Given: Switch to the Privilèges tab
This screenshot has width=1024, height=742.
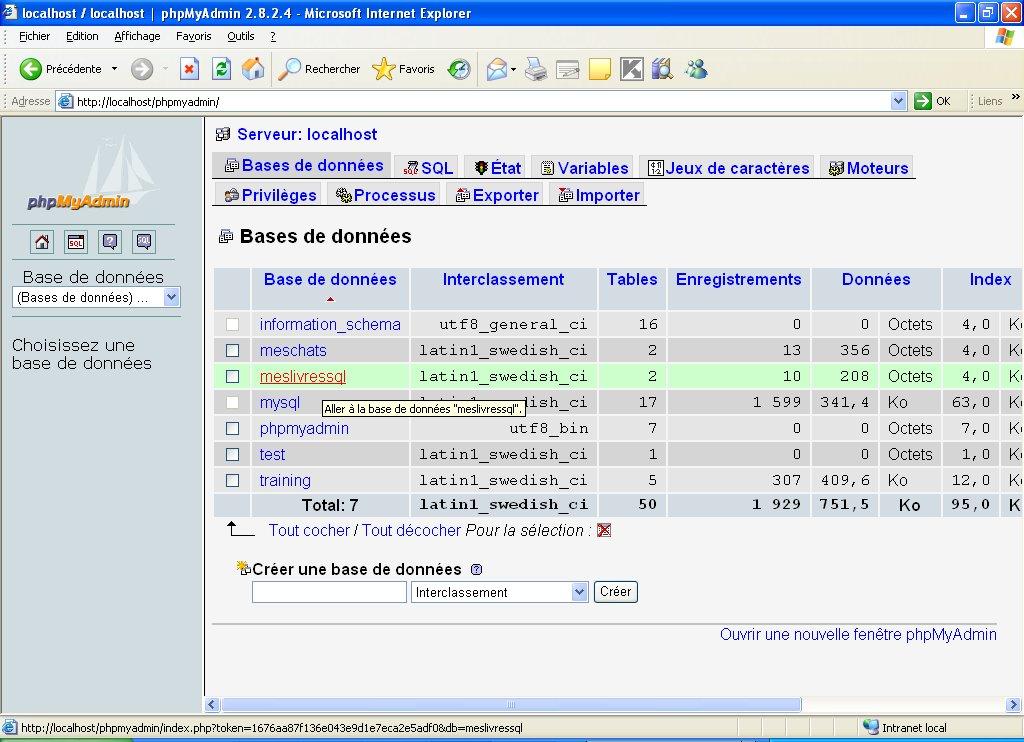Looking at the screenshot, I should (x=270, y=195).
